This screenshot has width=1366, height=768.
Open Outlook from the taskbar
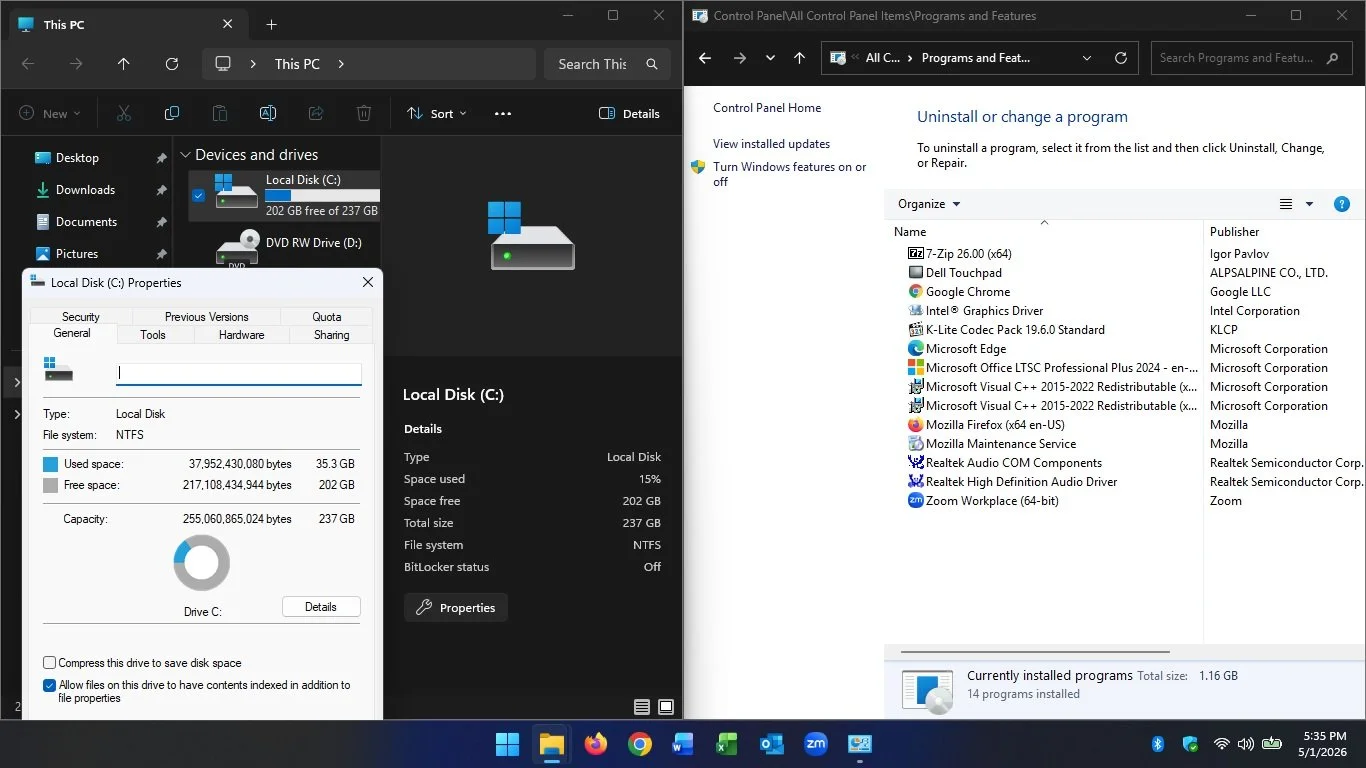coord(772,744)
